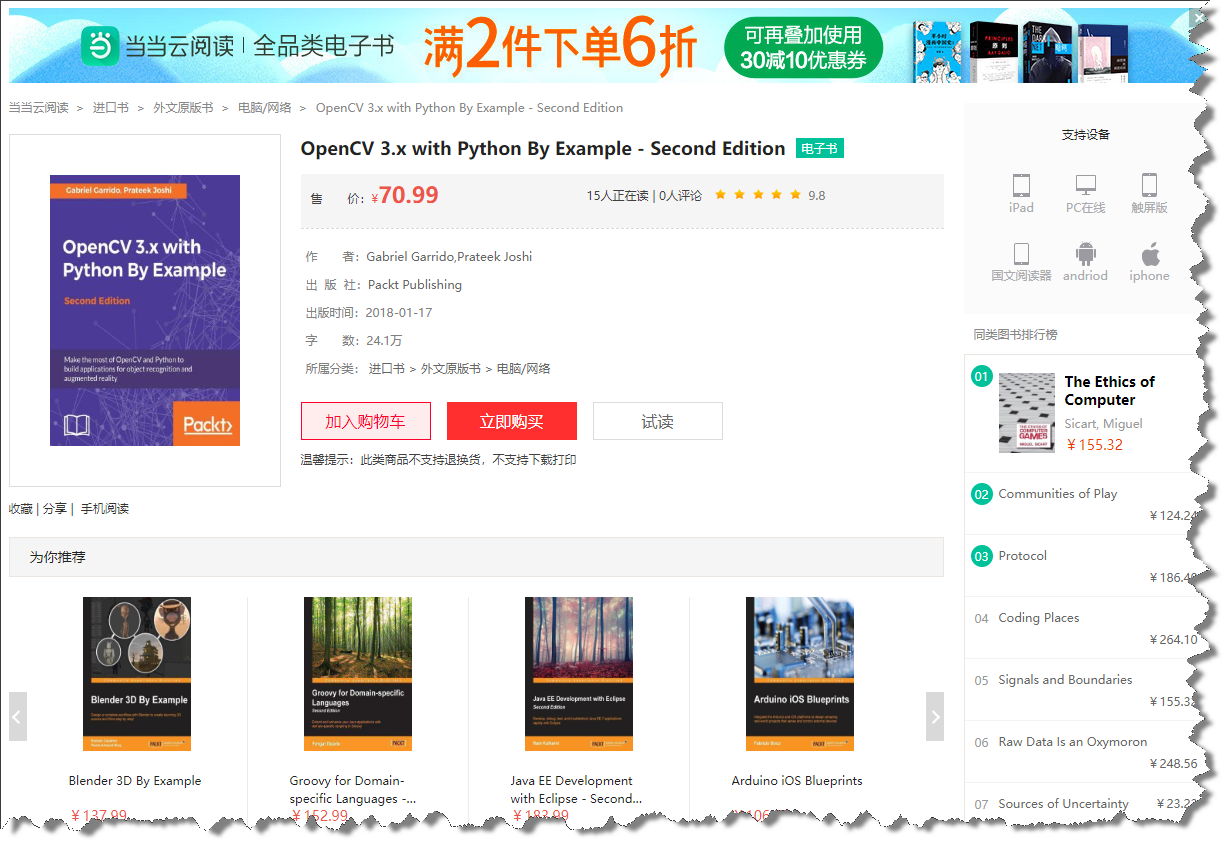The height and width of the screenshot is (841, 1223).
Task: Click the 触屏版 phone icon
Action: pyautogui.click(x=1149, y=185)
